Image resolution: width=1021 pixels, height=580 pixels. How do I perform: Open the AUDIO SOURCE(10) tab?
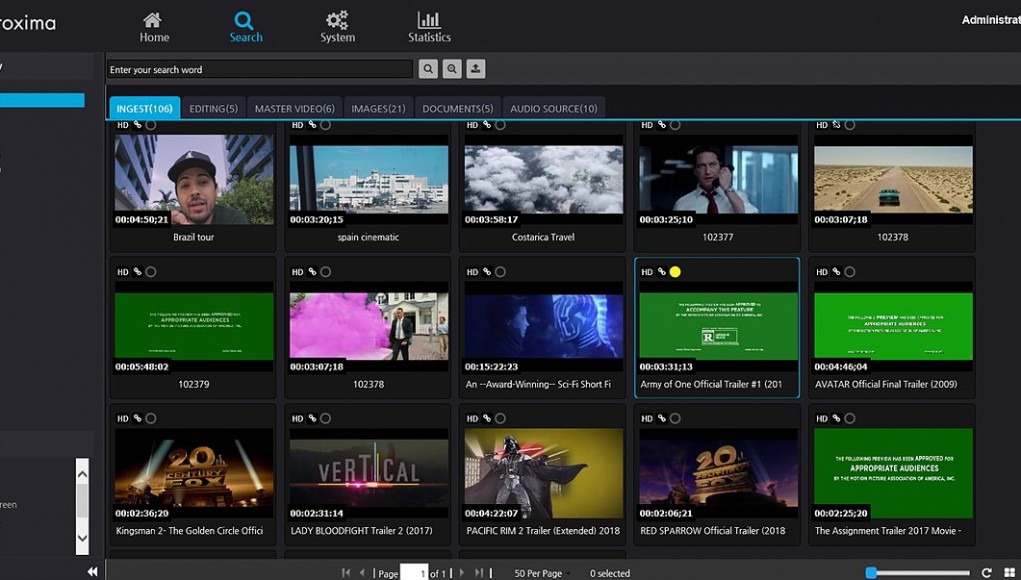[553, 108]
